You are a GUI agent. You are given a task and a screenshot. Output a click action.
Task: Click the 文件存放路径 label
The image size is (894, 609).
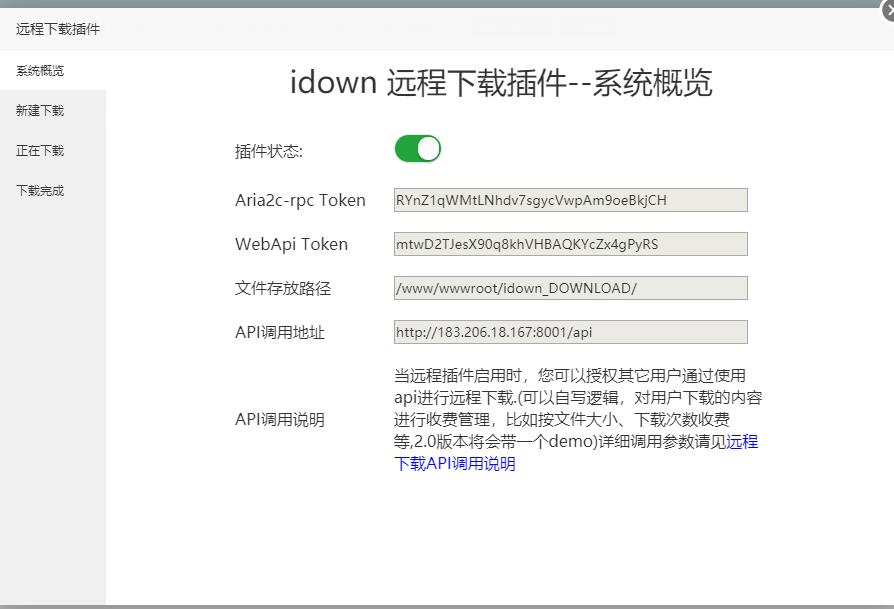(x=283, y=288)
